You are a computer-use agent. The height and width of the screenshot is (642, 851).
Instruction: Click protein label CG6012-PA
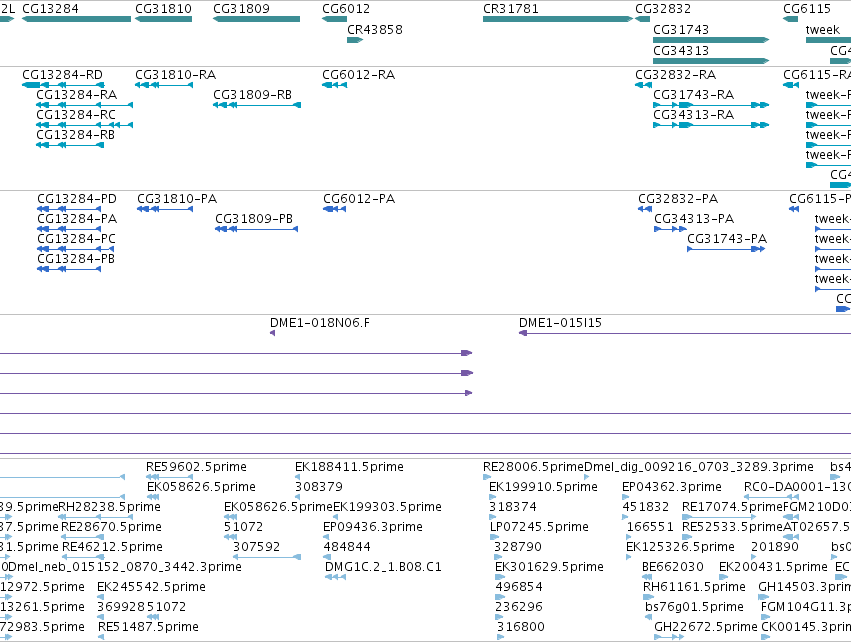[359, 199]
